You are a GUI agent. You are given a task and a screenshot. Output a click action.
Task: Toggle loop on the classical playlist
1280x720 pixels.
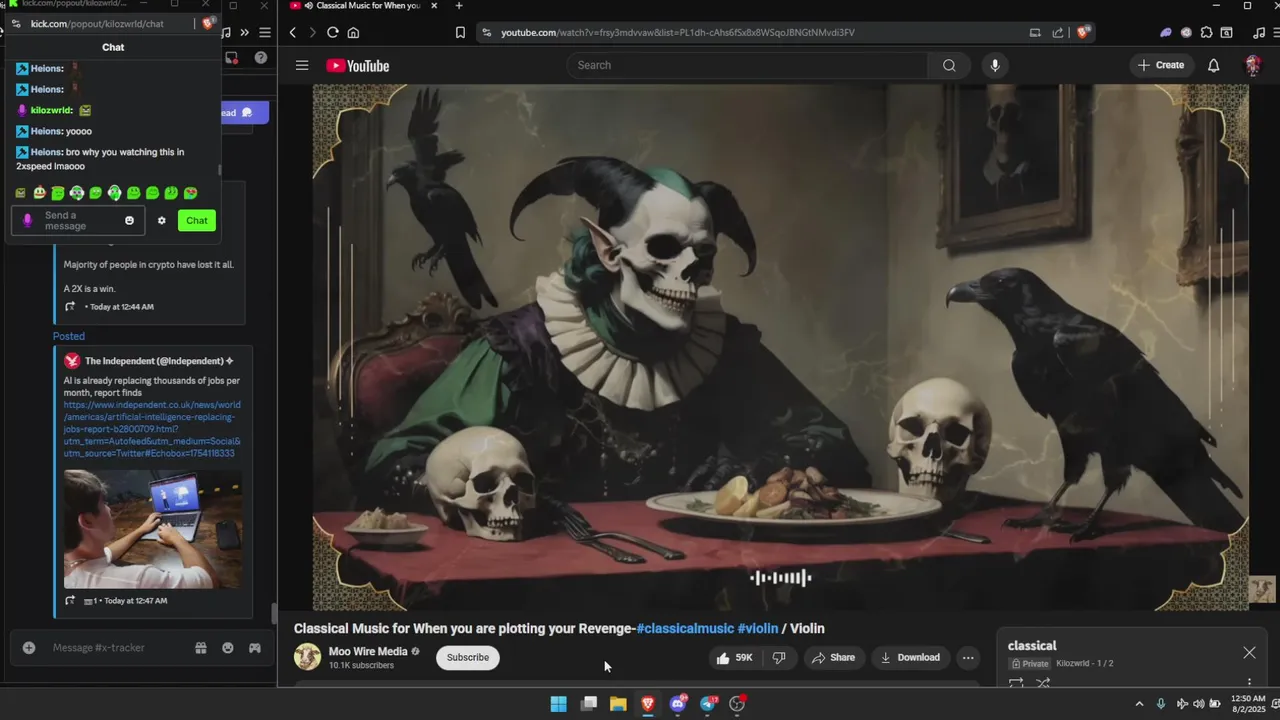(x=1016, y=683)
